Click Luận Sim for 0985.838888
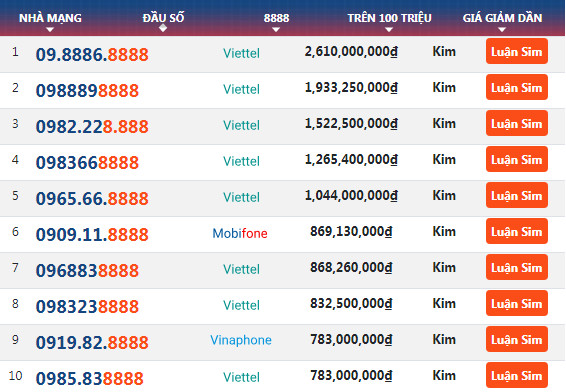 click(x=517, y=375)
